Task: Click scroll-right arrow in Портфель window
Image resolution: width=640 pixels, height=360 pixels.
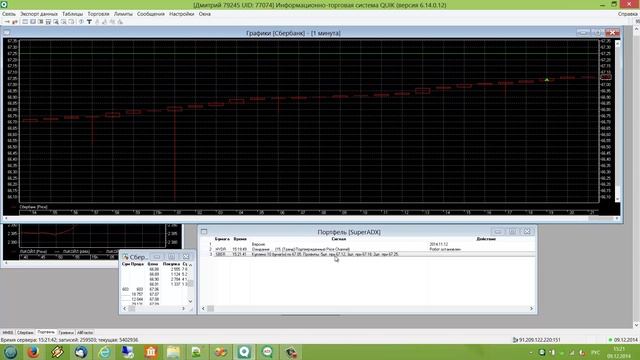Action: tap(531, 309)
